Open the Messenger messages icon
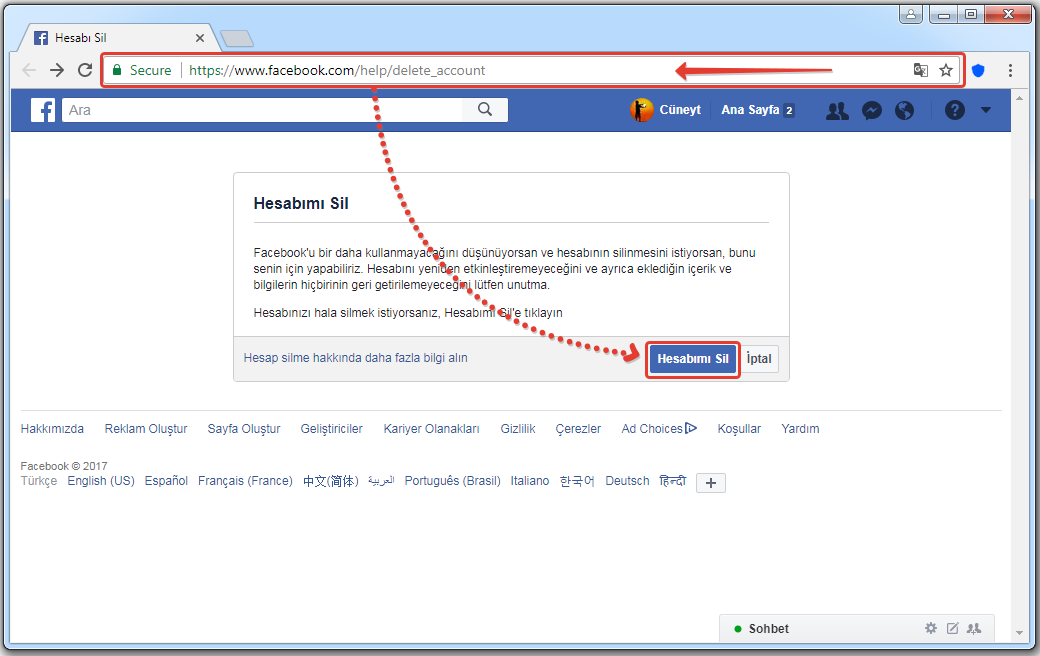 pos(872,111)
